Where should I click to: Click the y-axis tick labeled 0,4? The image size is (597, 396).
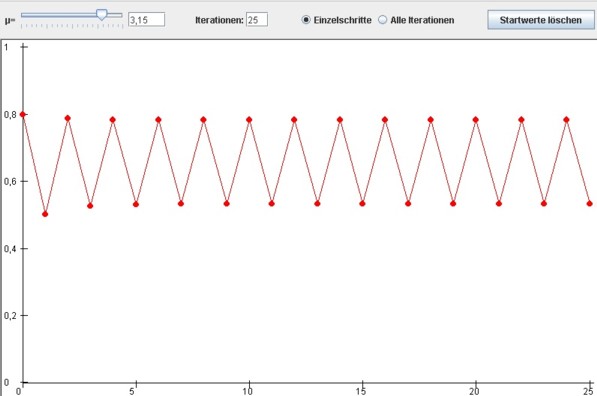coord(10,249)
